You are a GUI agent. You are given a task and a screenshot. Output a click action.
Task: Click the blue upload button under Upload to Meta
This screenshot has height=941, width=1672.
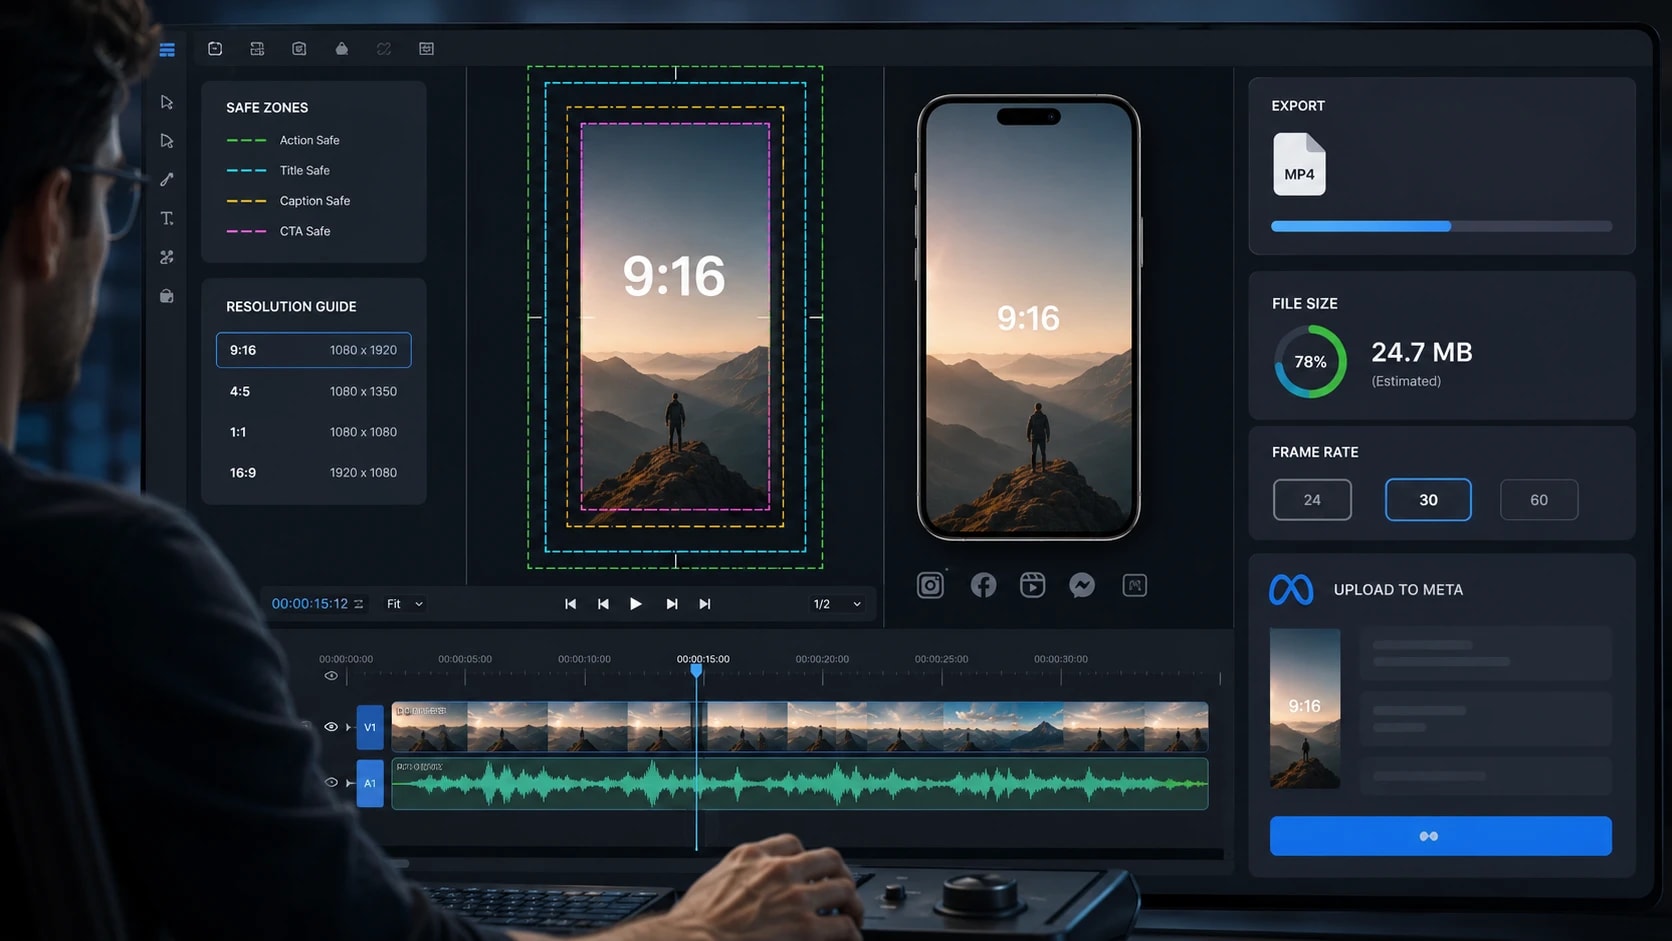pos(1441,836)
